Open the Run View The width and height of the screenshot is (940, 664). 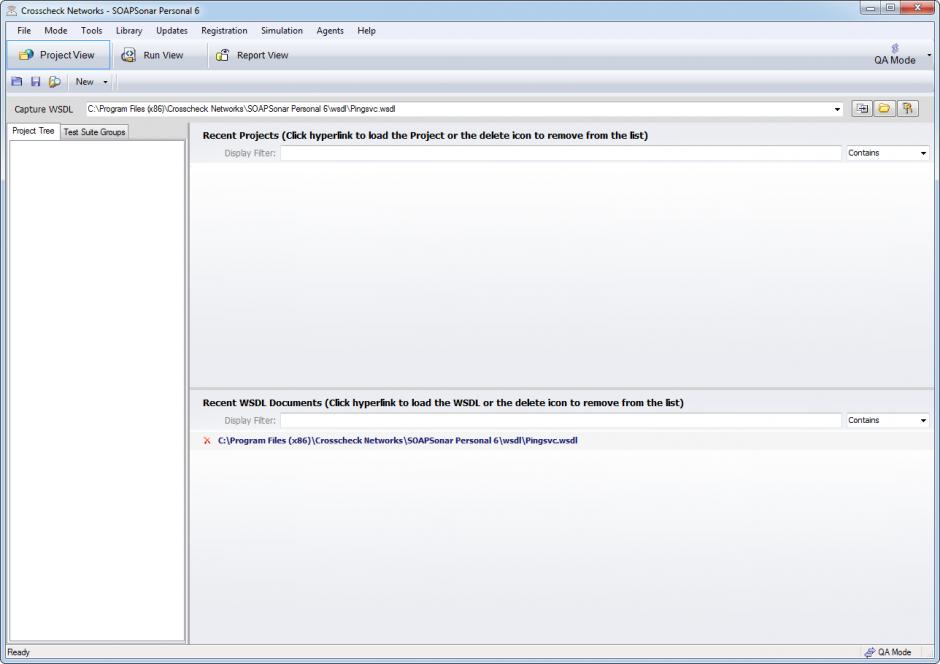click(153, 55)
